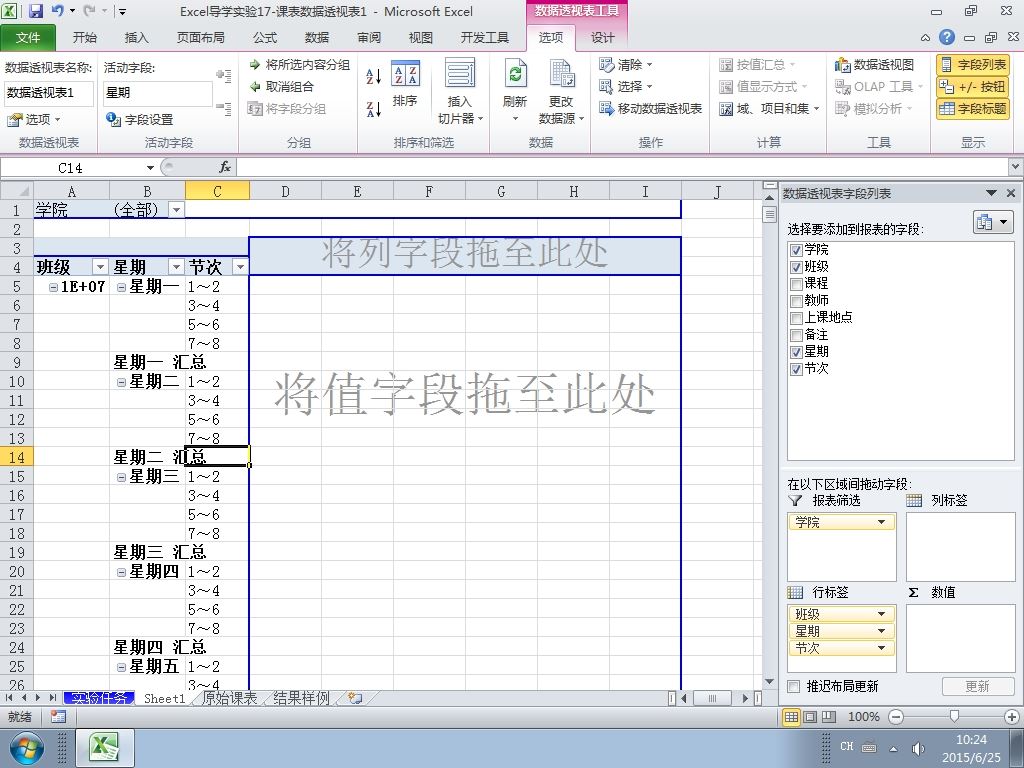Uncheck the 节次 field checkbox
The height and width of the screenshot is (768, 1024).
[x=795, y=369]
